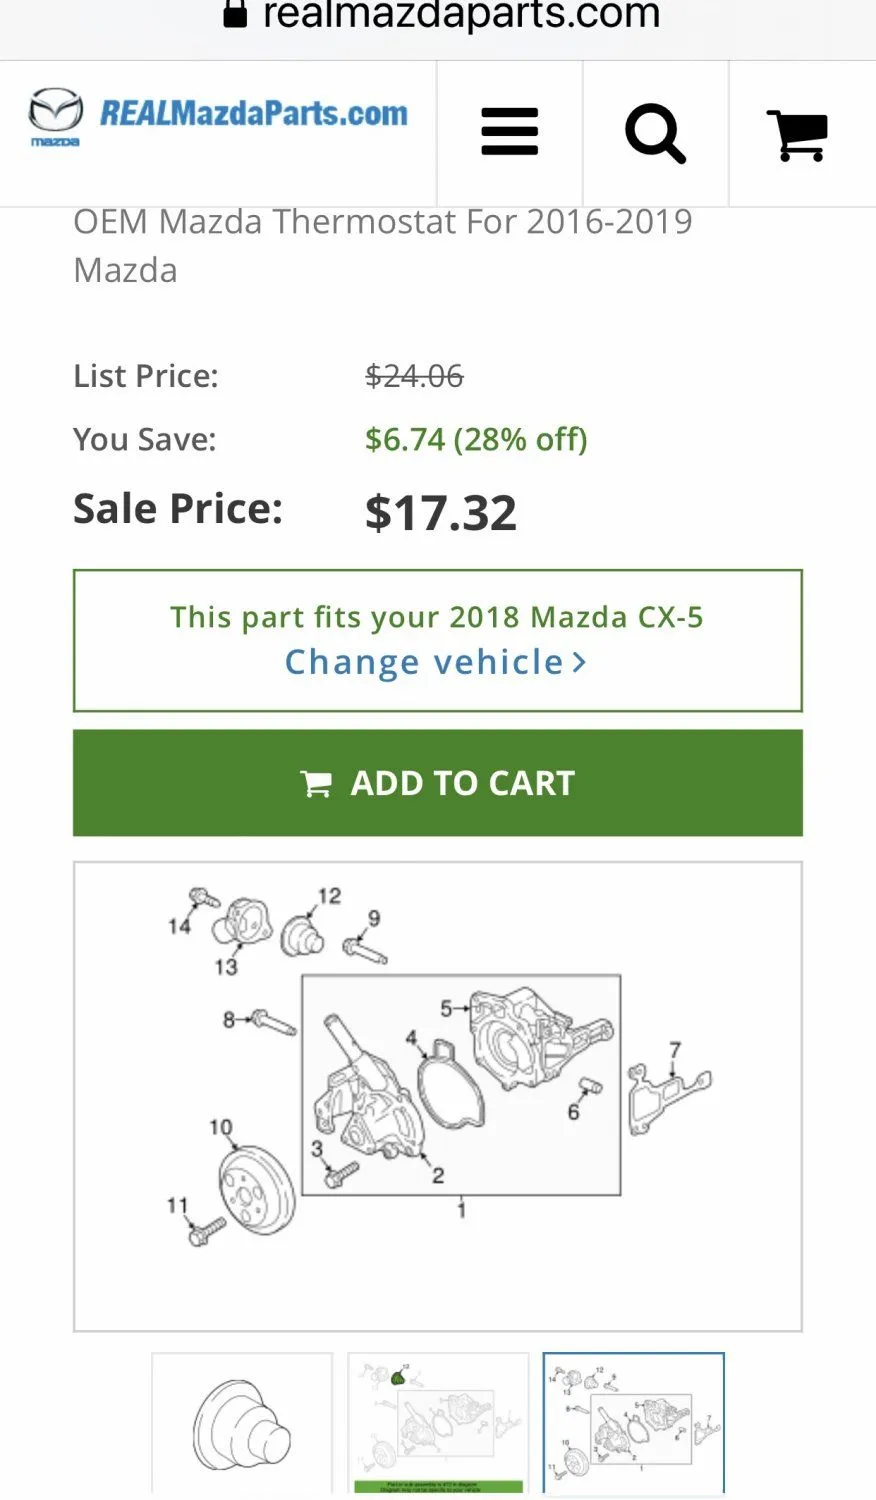Click the Change vehicle link

point(424,662)
